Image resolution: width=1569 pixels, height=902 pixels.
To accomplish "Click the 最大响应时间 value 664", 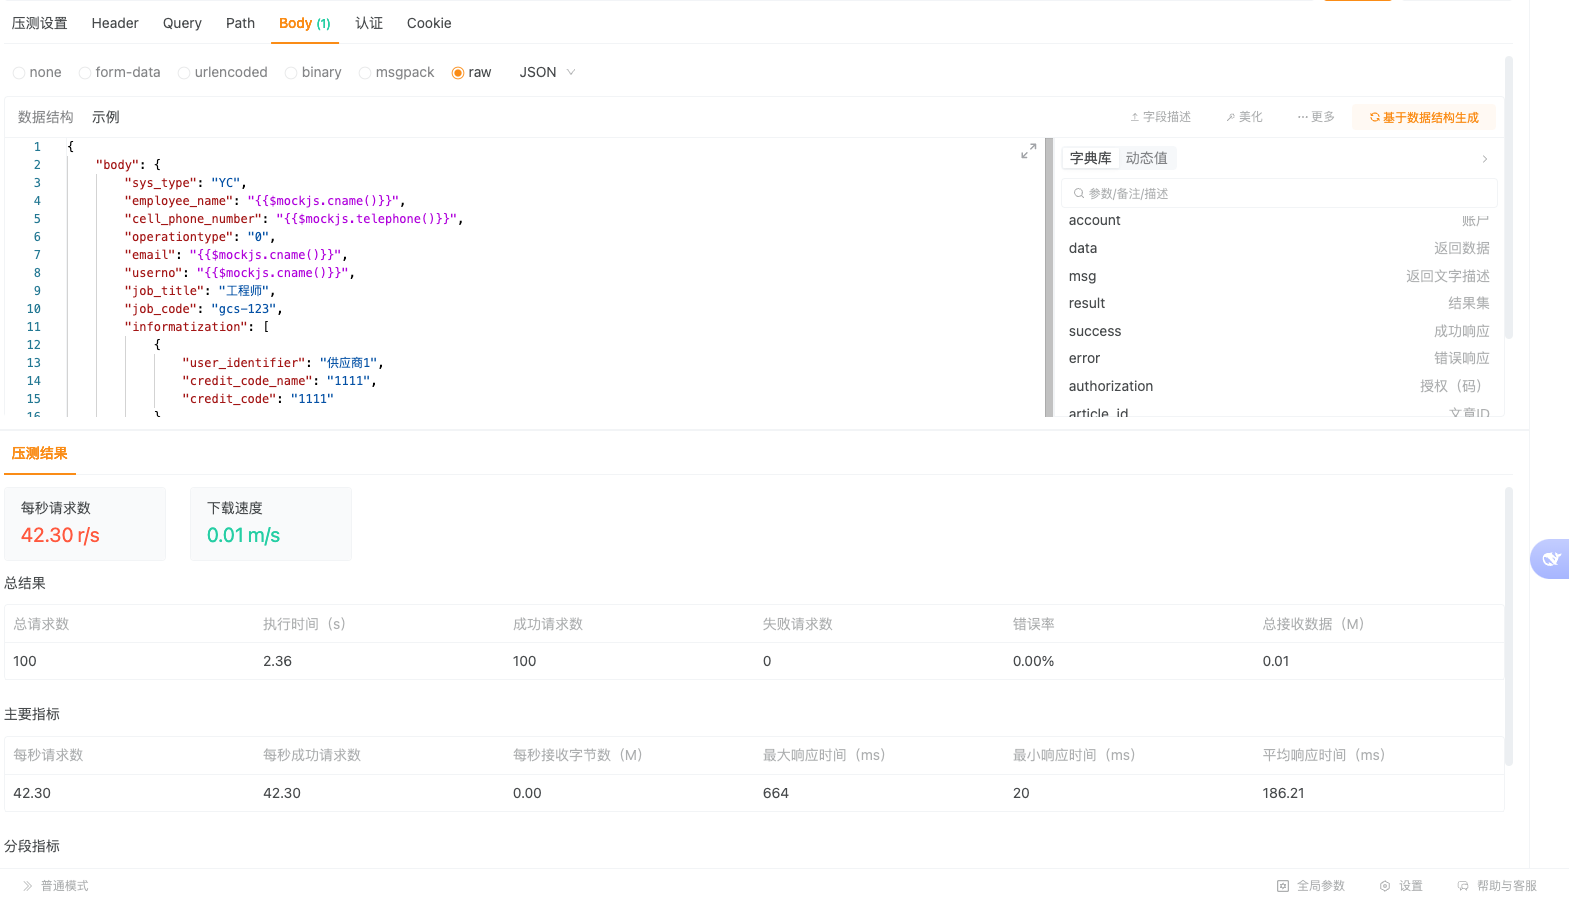I will click(x=776, y=793).
